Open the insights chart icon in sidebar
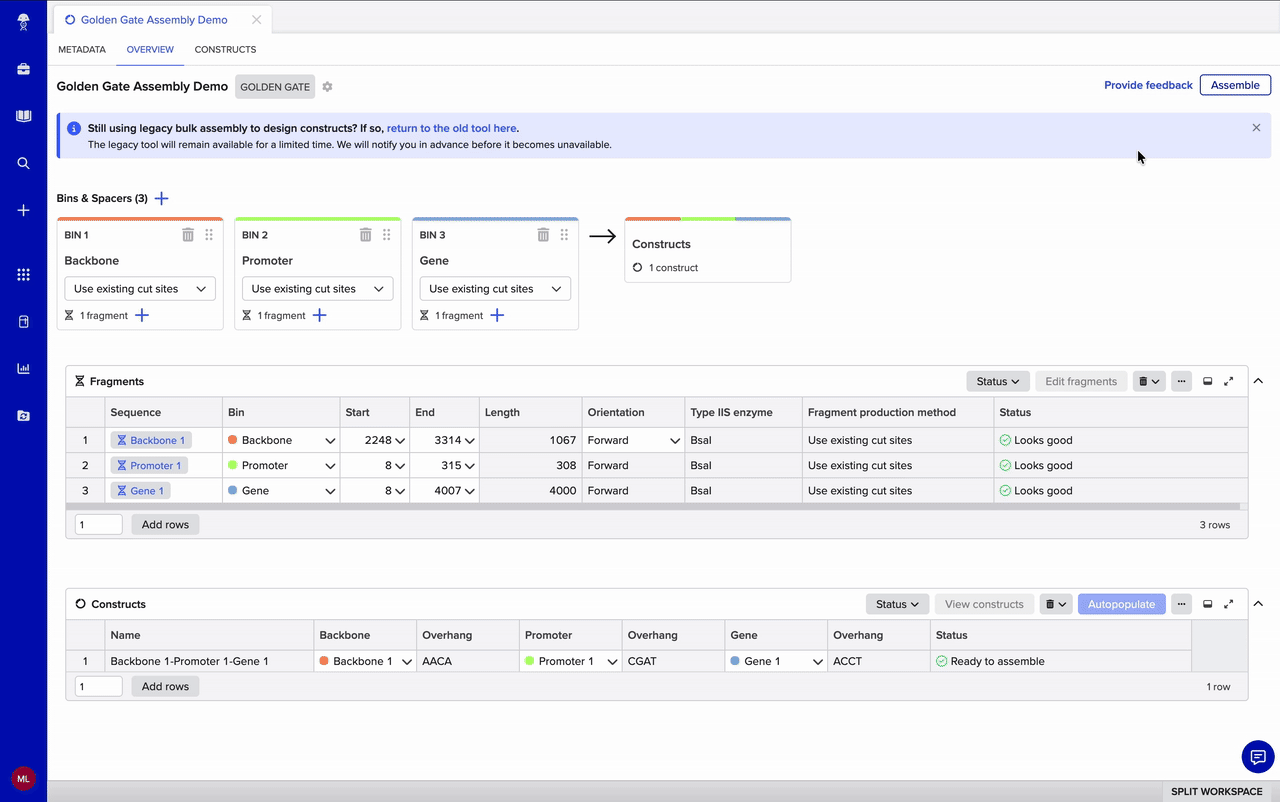Viewport: 1280px width, 802px height. click(22, 368)
